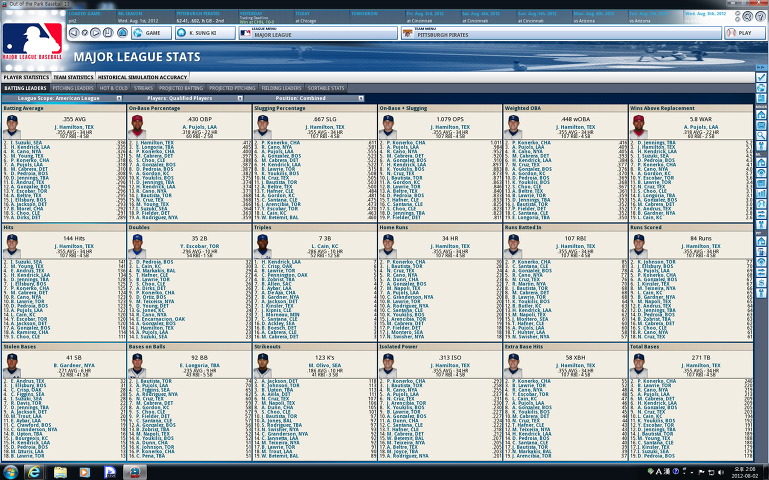
Task: Open the K. Sung Ki manager menu
Action: pyautogui.click(x=205, y=33)
